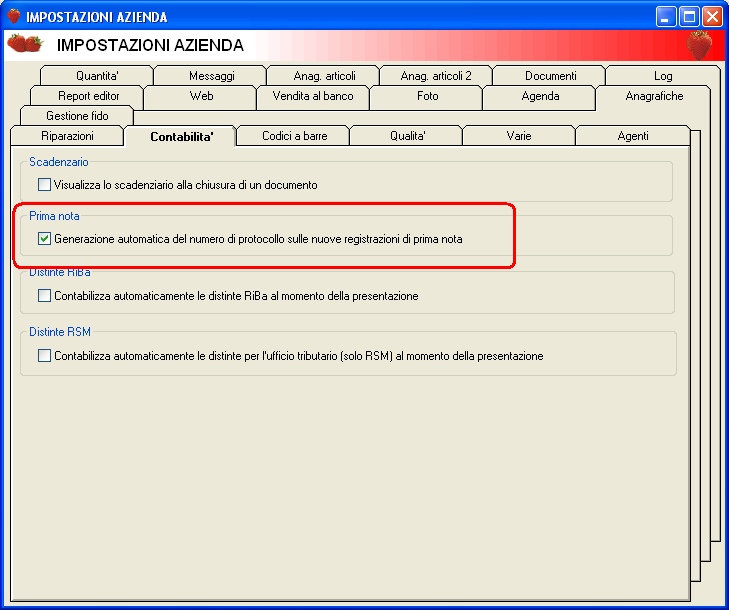The height and width of the screenshot is (610, 729).
Task: Switch to Codici a barre tab
Action: 294,136
